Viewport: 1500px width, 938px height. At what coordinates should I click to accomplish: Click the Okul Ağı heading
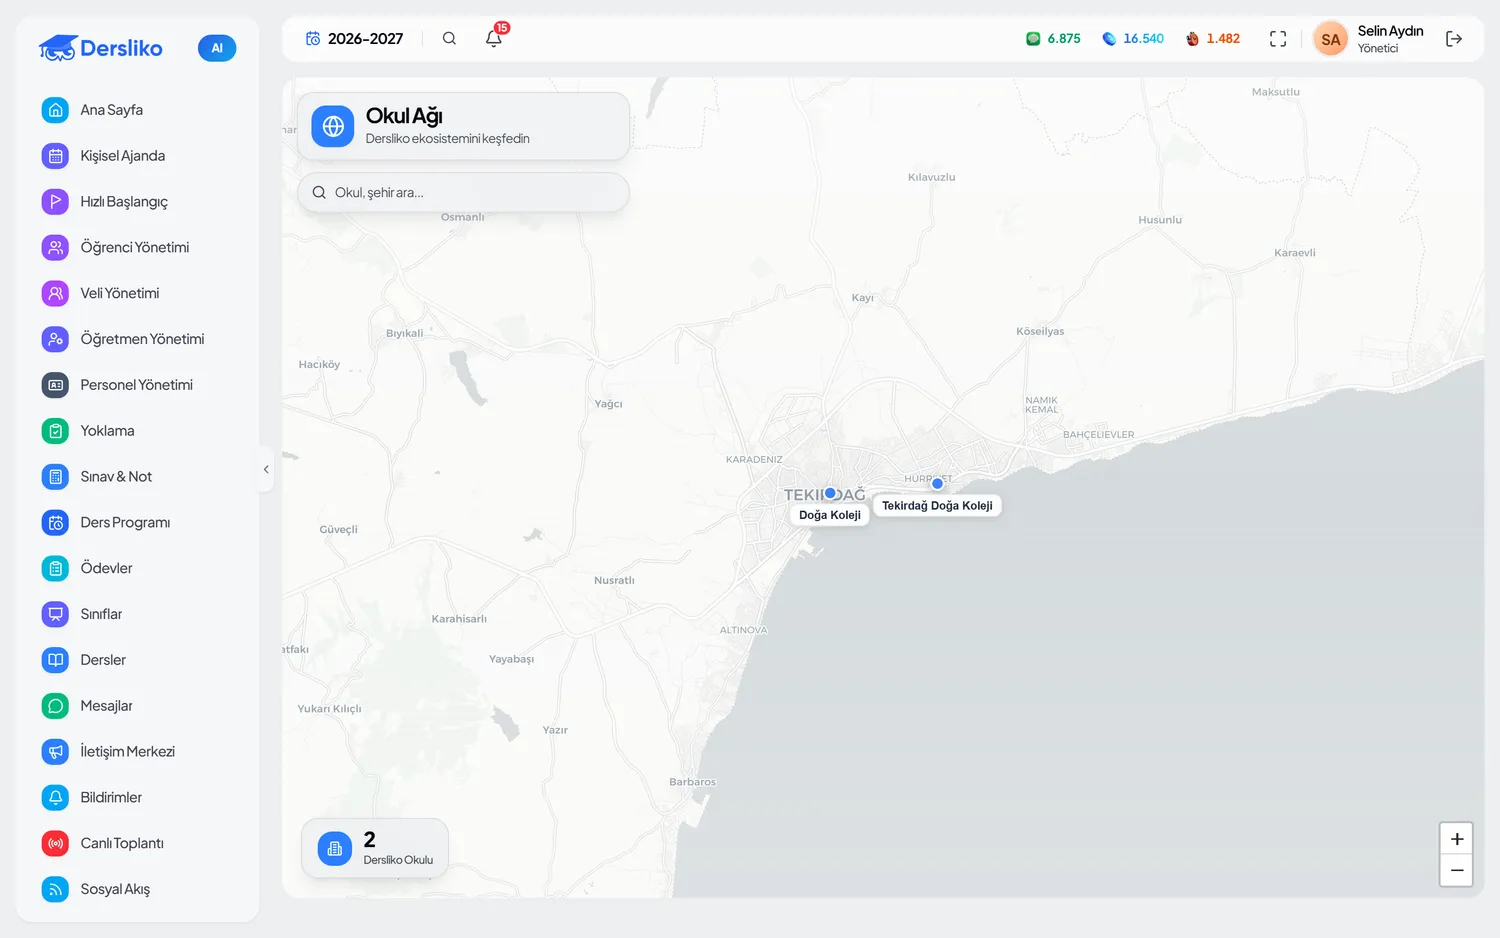[x=404, y=116]
